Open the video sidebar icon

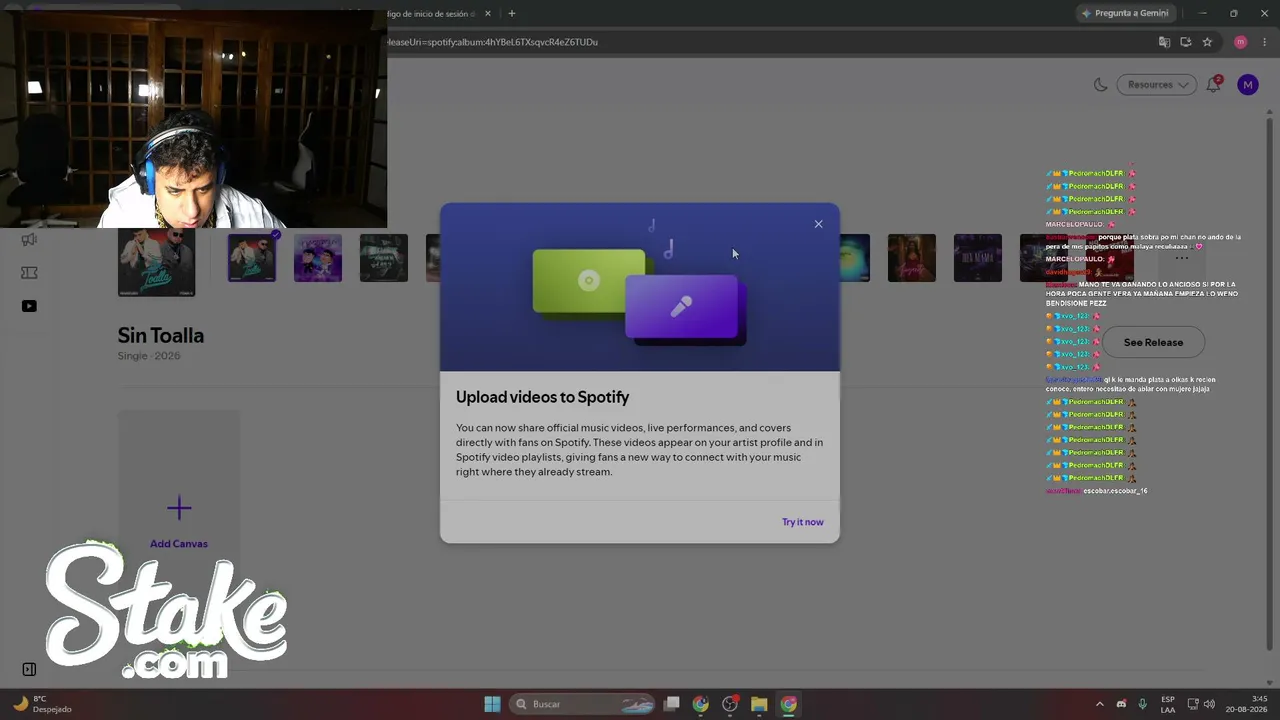click(x=29, y=306)
